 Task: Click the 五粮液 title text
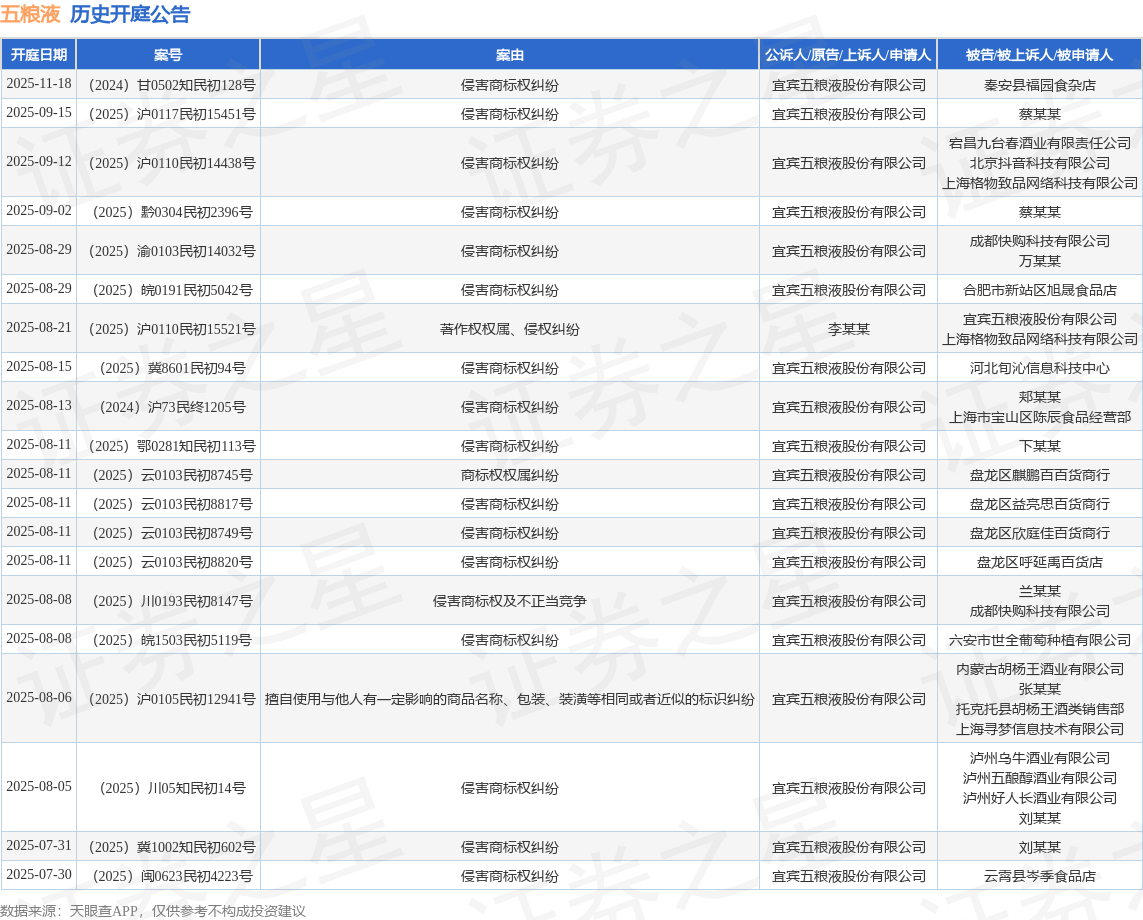pyautogui.click(x=31, y=14)
